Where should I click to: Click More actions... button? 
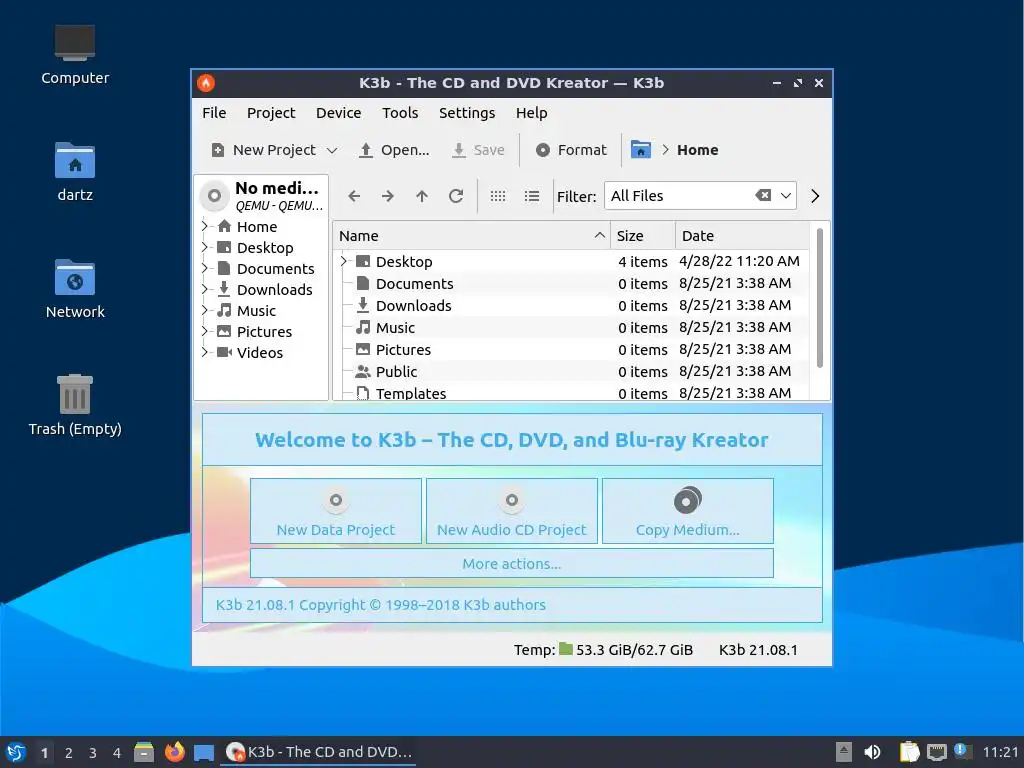pos(511,564)
